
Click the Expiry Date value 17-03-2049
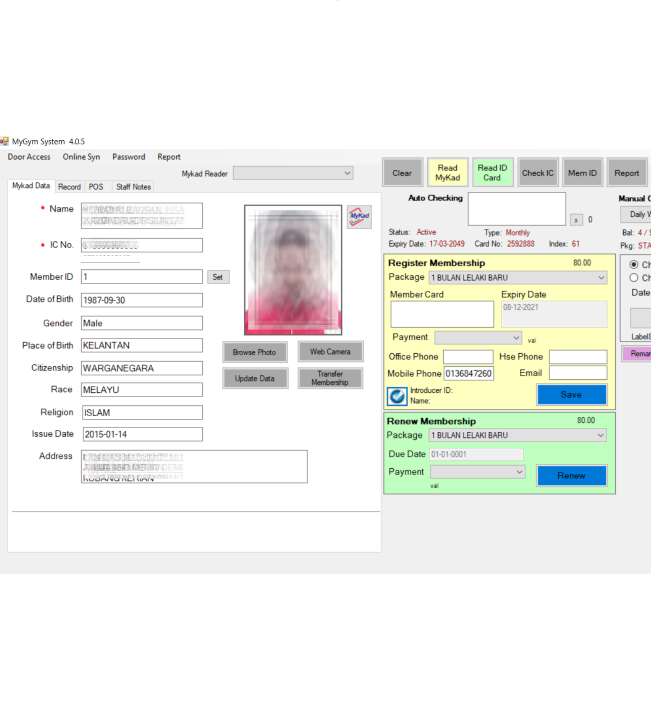coord(447,244)
